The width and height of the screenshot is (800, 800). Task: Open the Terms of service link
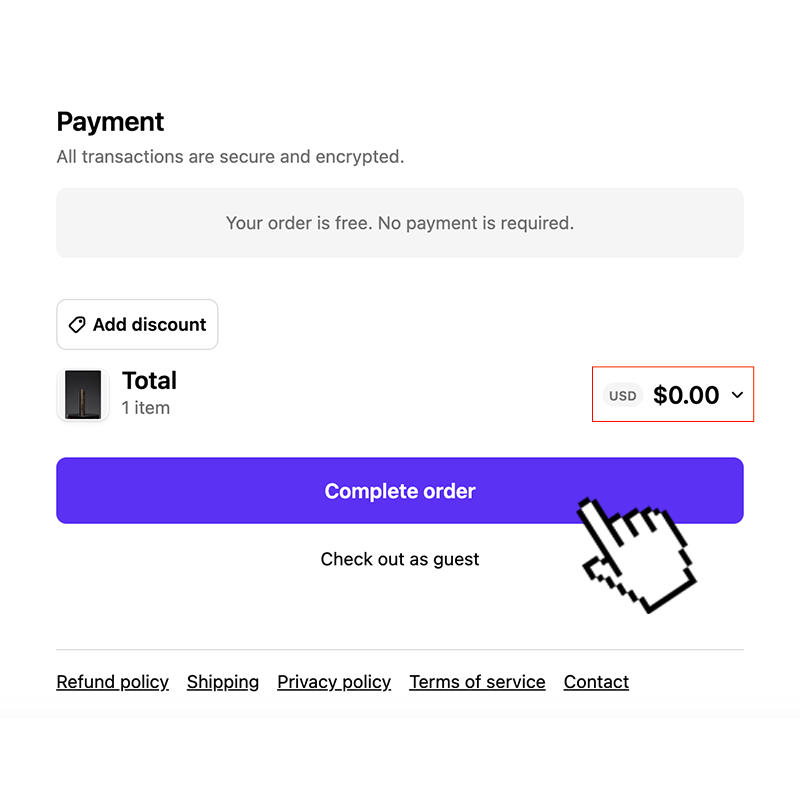coord(477,682)
